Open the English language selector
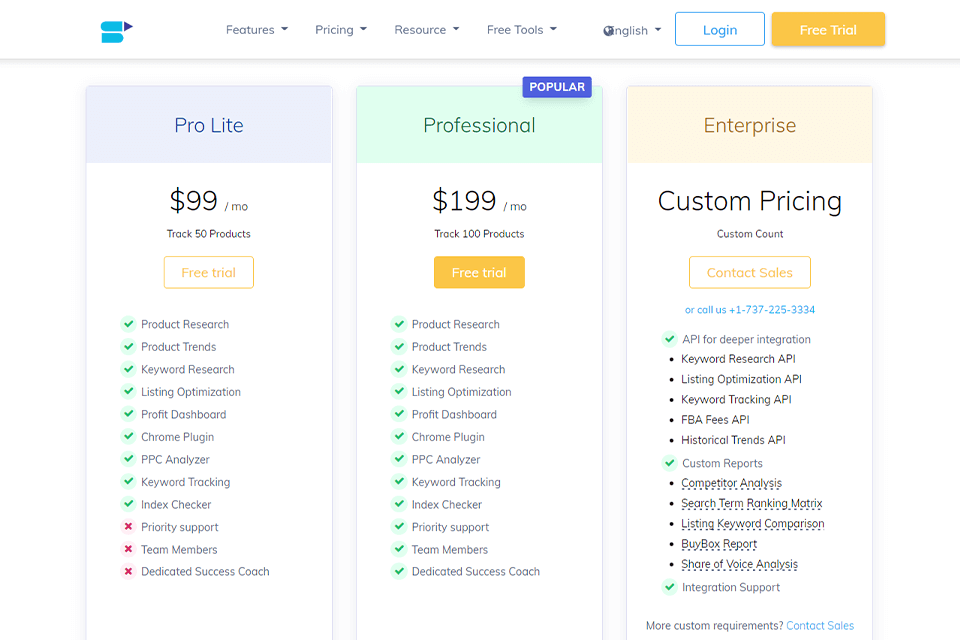The image size is (960, 640). coord(633,30)
